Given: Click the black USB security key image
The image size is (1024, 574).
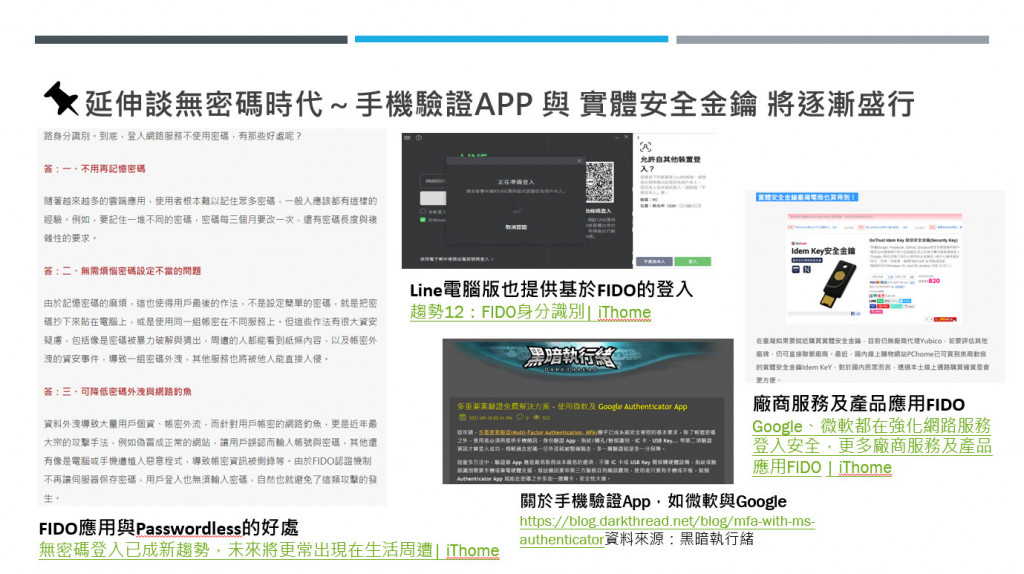Looking at the screenshot, I should click(x=838, y=284).
